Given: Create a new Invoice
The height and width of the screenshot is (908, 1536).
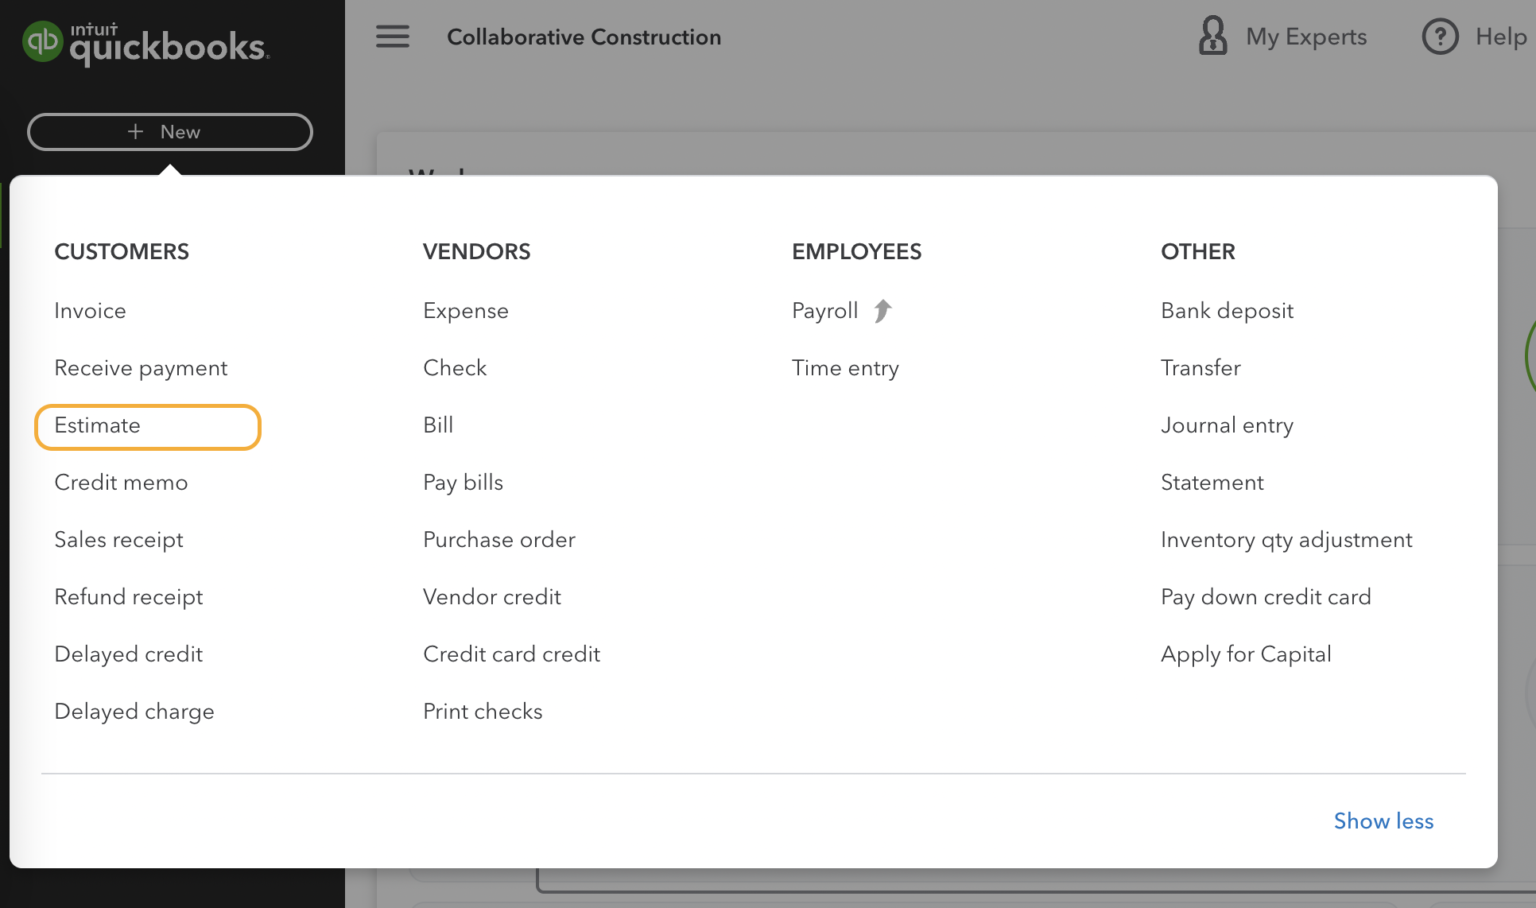Looking at the screenshot, I should (90, 310).
